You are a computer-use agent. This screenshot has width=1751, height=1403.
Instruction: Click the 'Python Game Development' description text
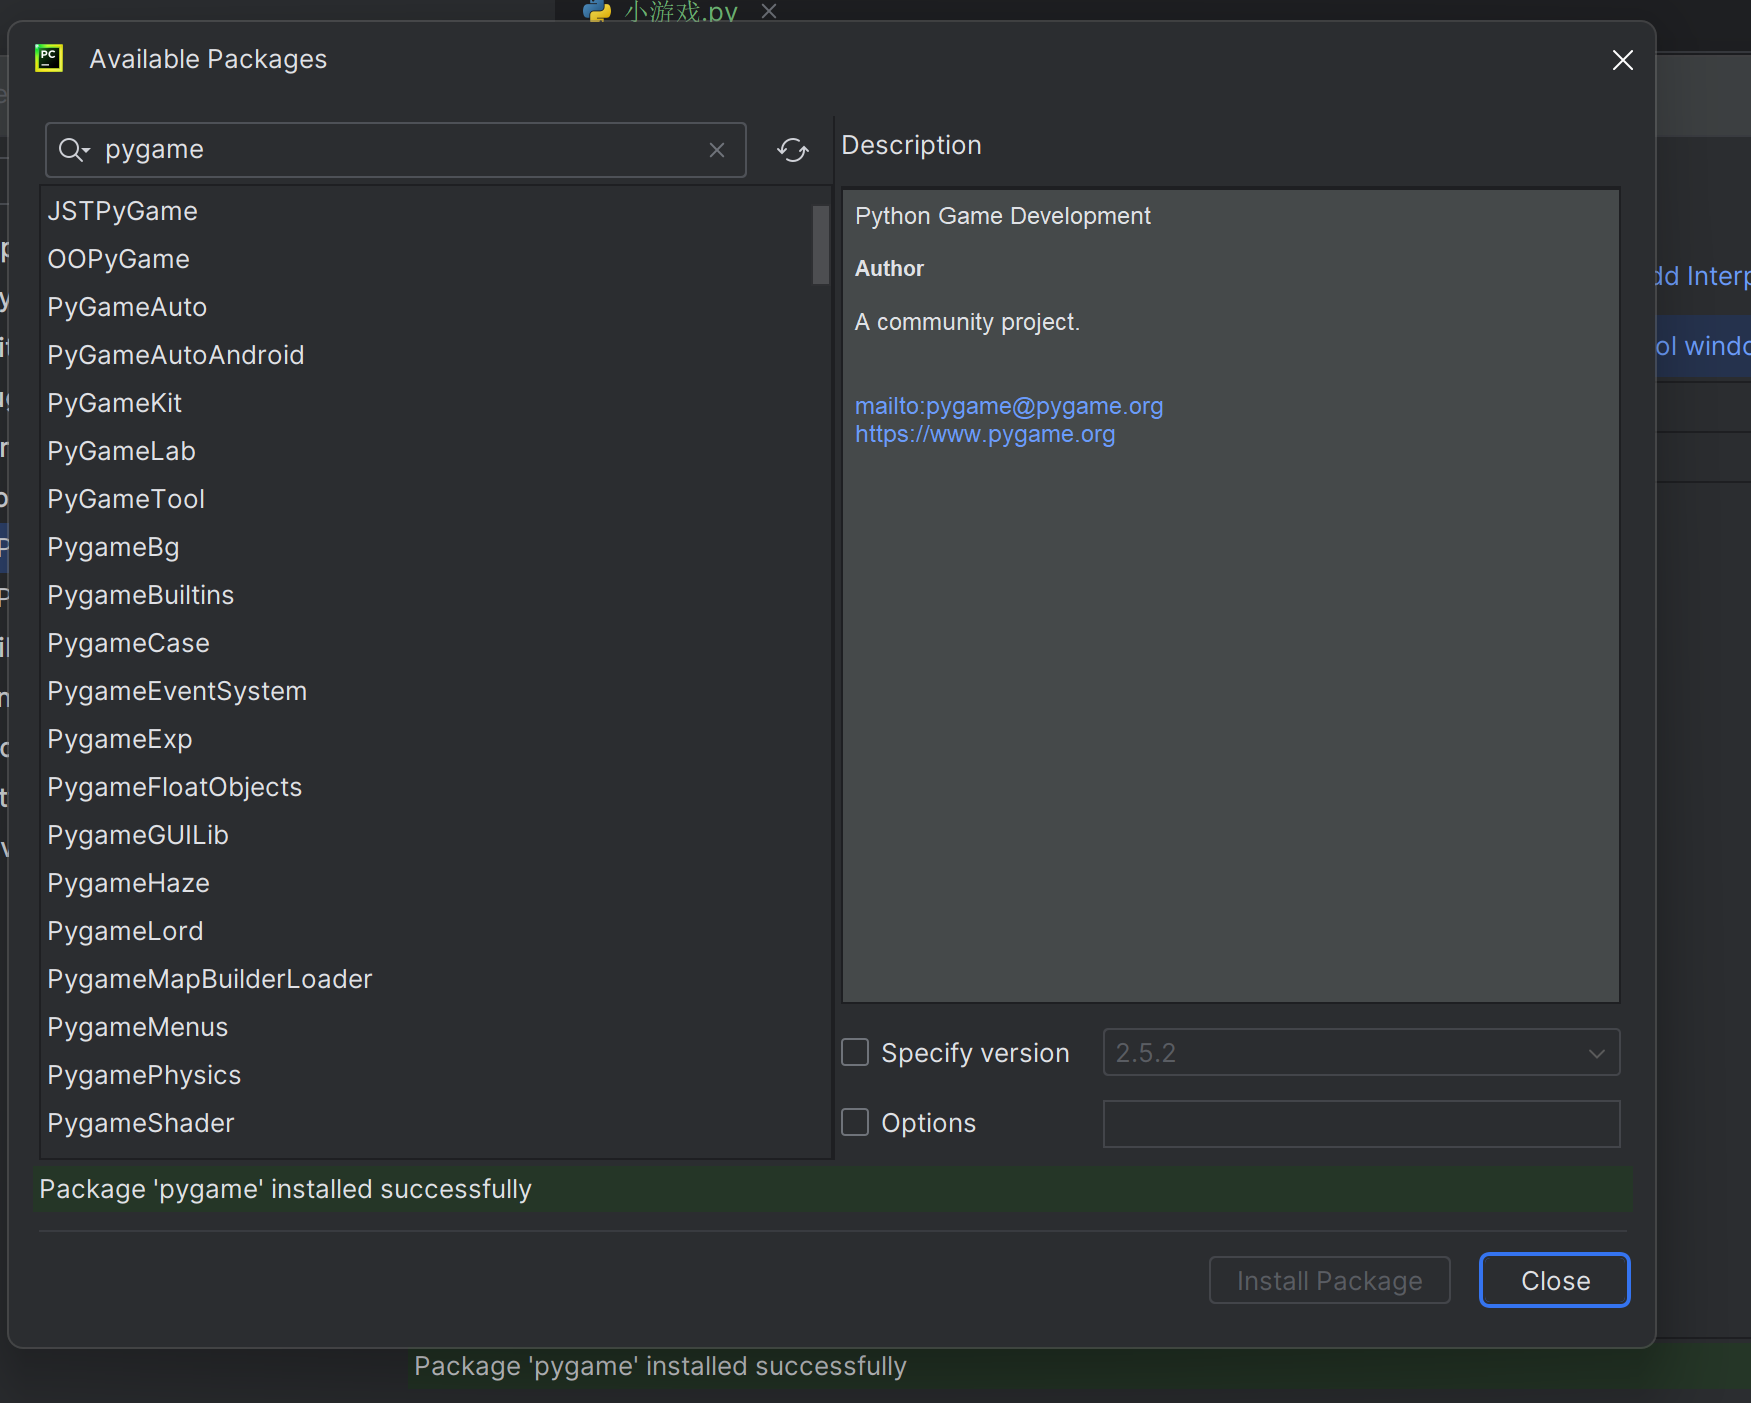(1003, 216)
